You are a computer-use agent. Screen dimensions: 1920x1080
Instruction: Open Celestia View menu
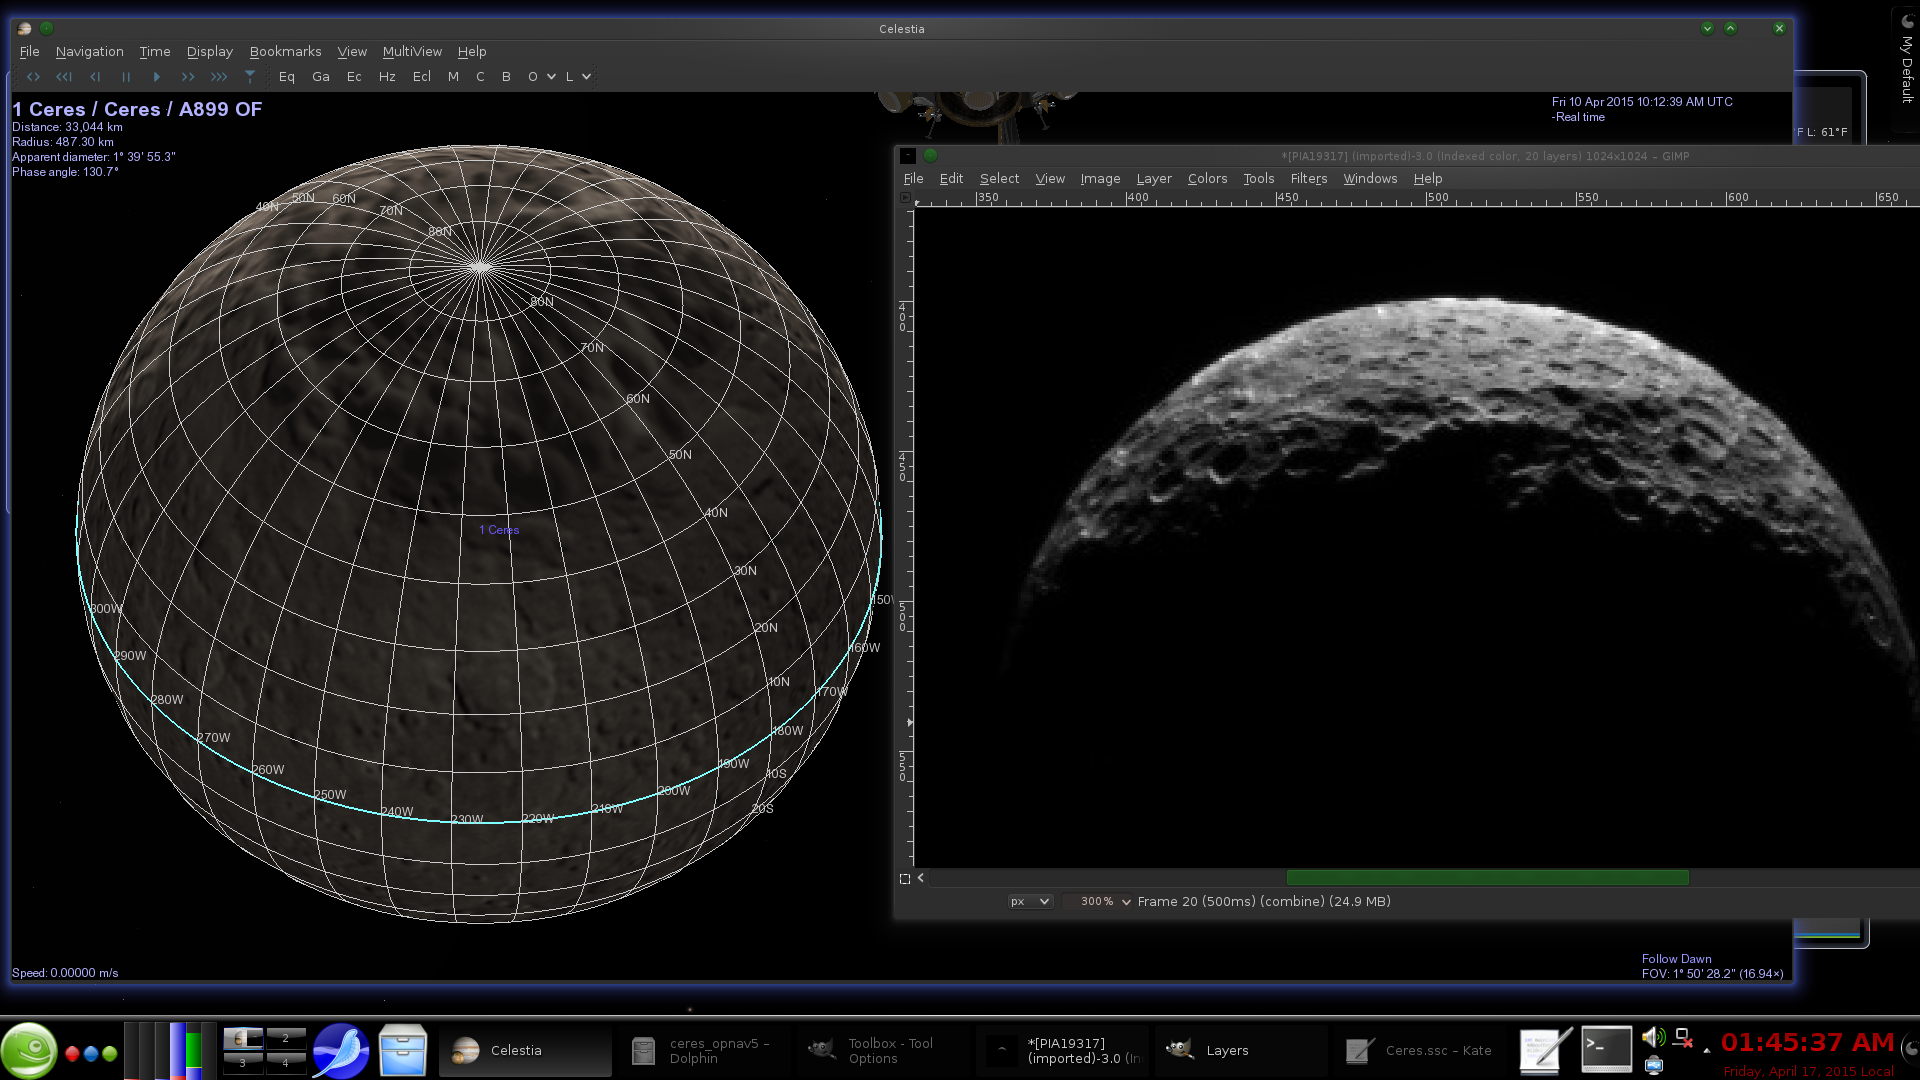coord(352,52)
